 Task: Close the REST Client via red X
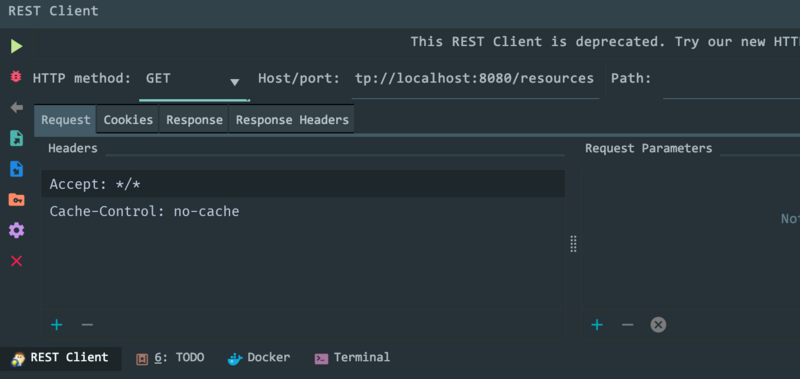(16, 261)
